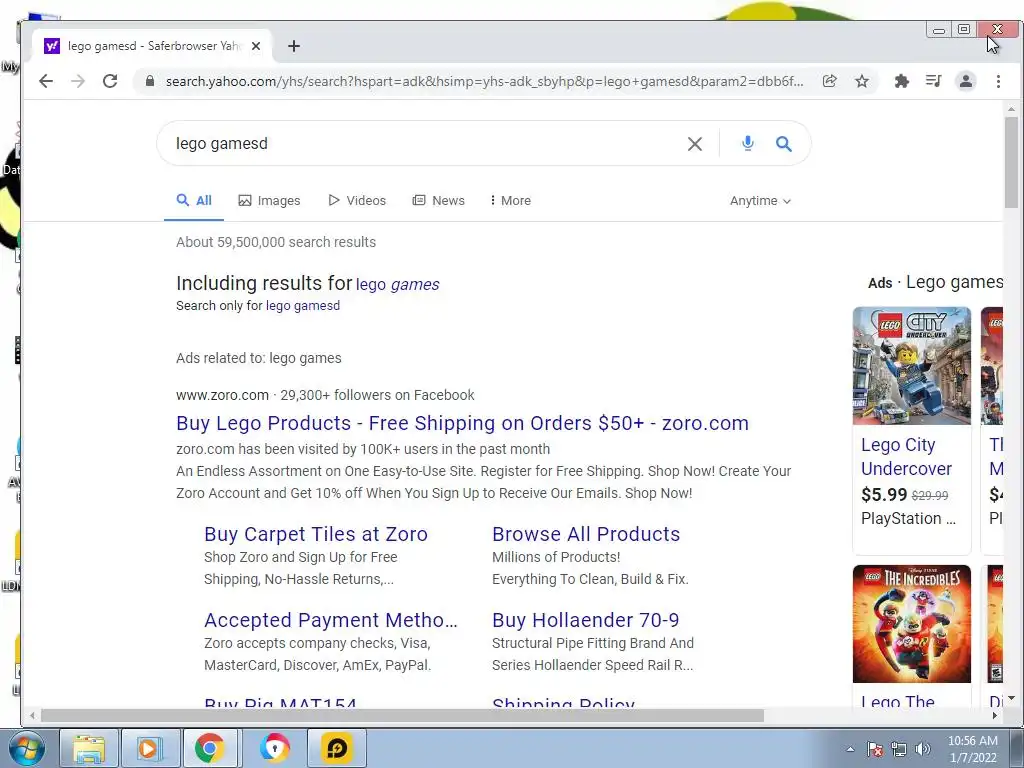Open the Extensions puzzle icon
Screen dimensions: 1024x768
click(901, 81)
